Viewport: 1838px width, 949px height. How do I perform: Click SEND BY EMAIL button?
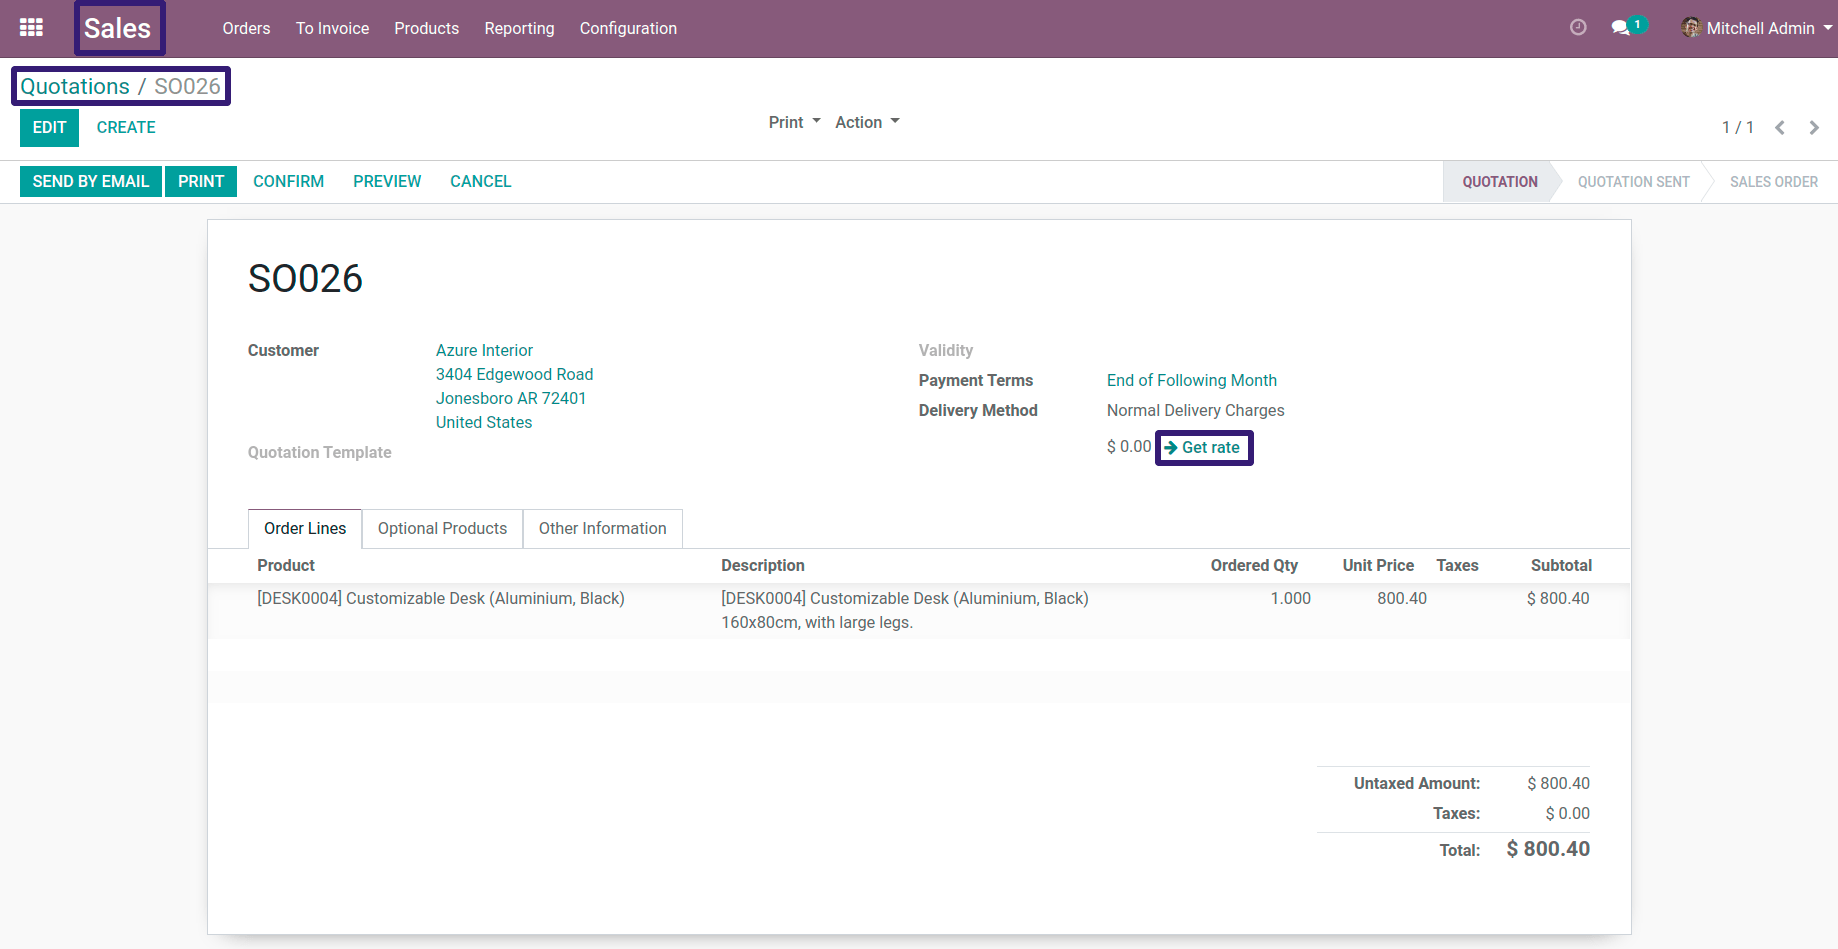pyautogui.click(x=91, y=181)
